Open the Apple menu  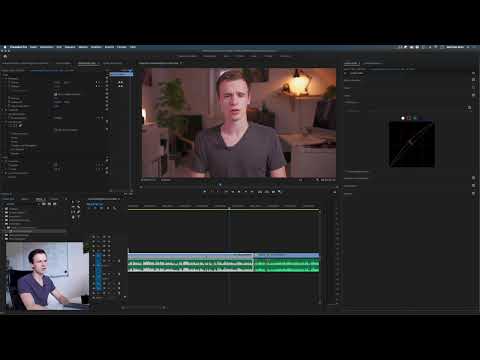(x=5, y=47)
